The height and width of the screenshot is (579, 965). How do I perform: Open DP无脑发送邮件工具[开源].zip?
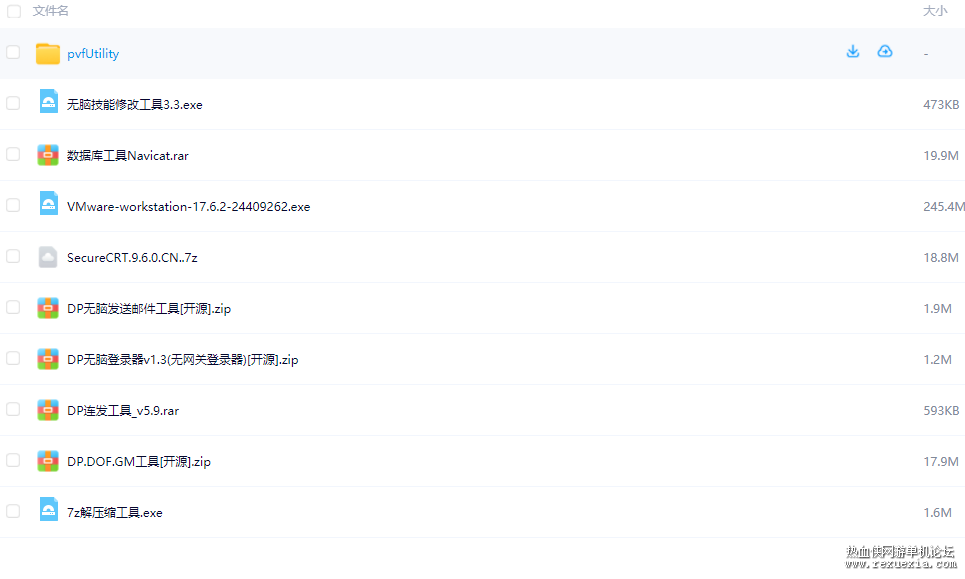(149, 309)
